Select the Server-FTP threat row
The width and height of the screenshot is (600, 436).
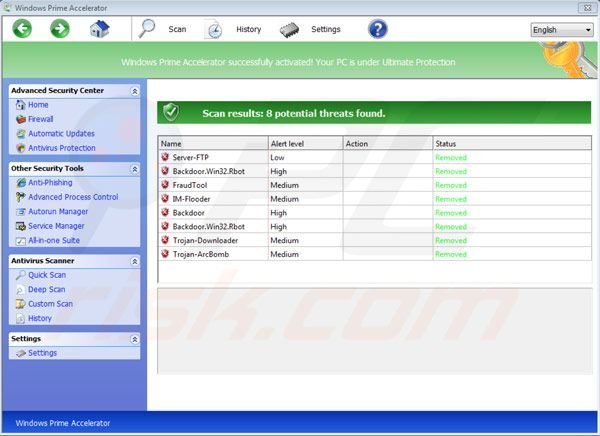tap(375, 157)
